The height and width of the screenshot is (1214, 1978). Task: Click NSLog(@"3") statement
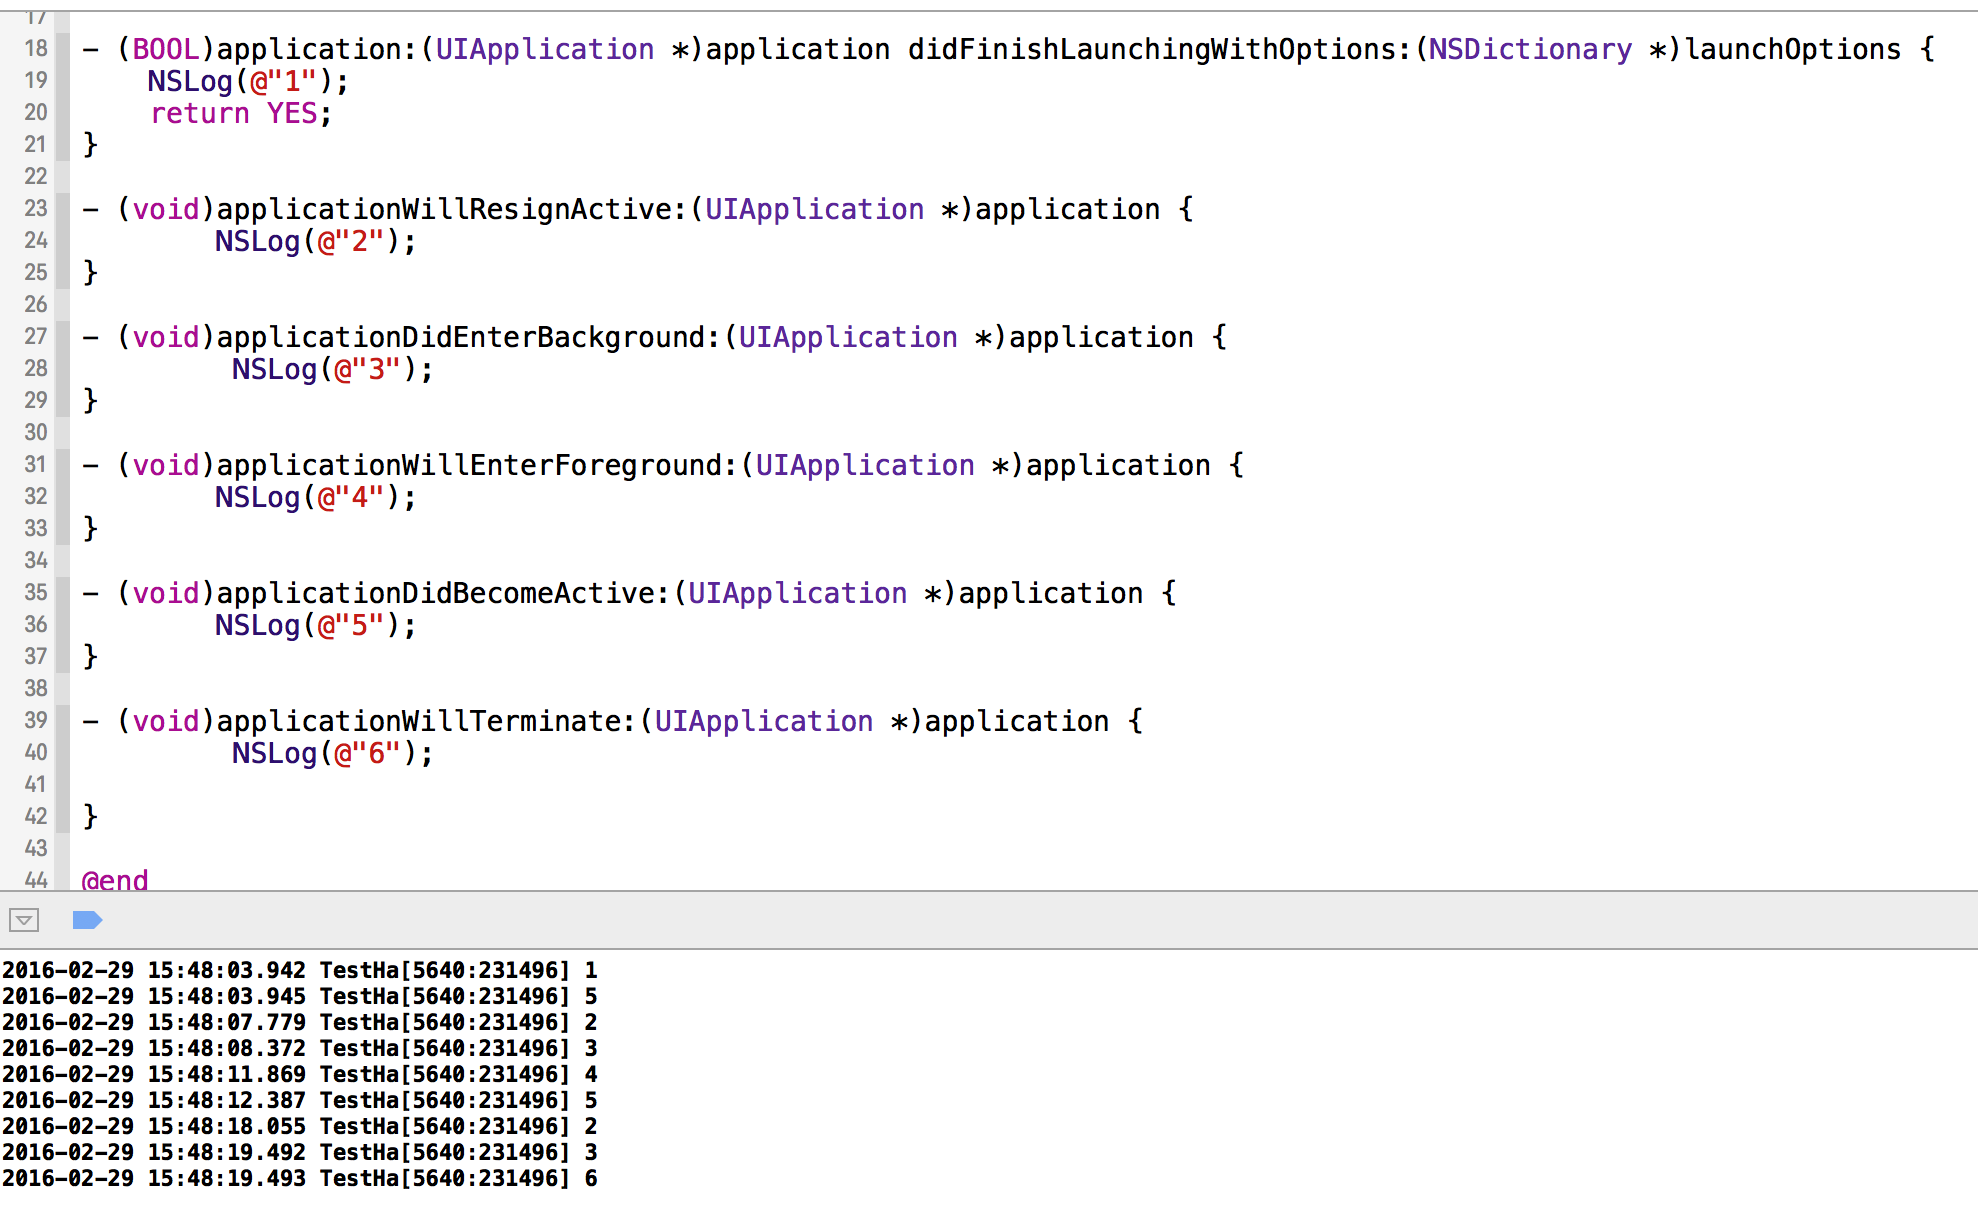point(332,369)
